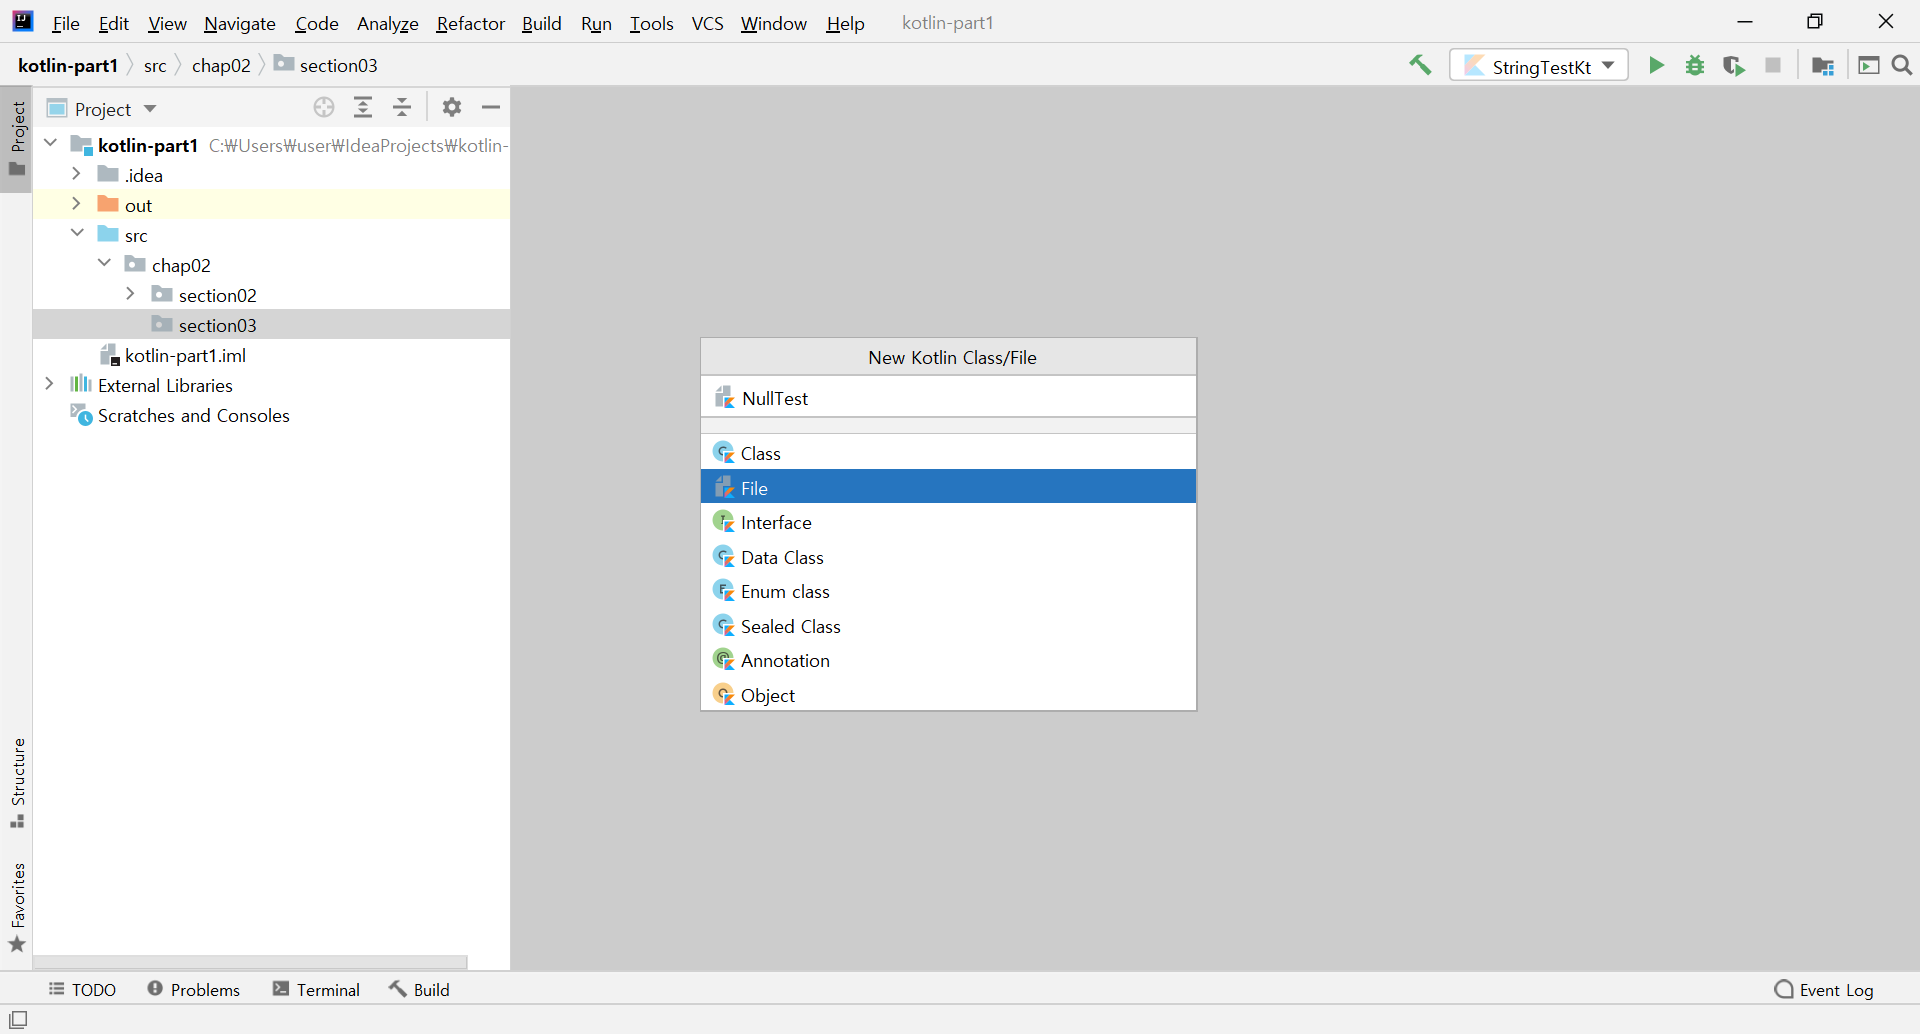The image size is (1920, 1034).
Task: Open the Build menu
Action: (542, 23)
